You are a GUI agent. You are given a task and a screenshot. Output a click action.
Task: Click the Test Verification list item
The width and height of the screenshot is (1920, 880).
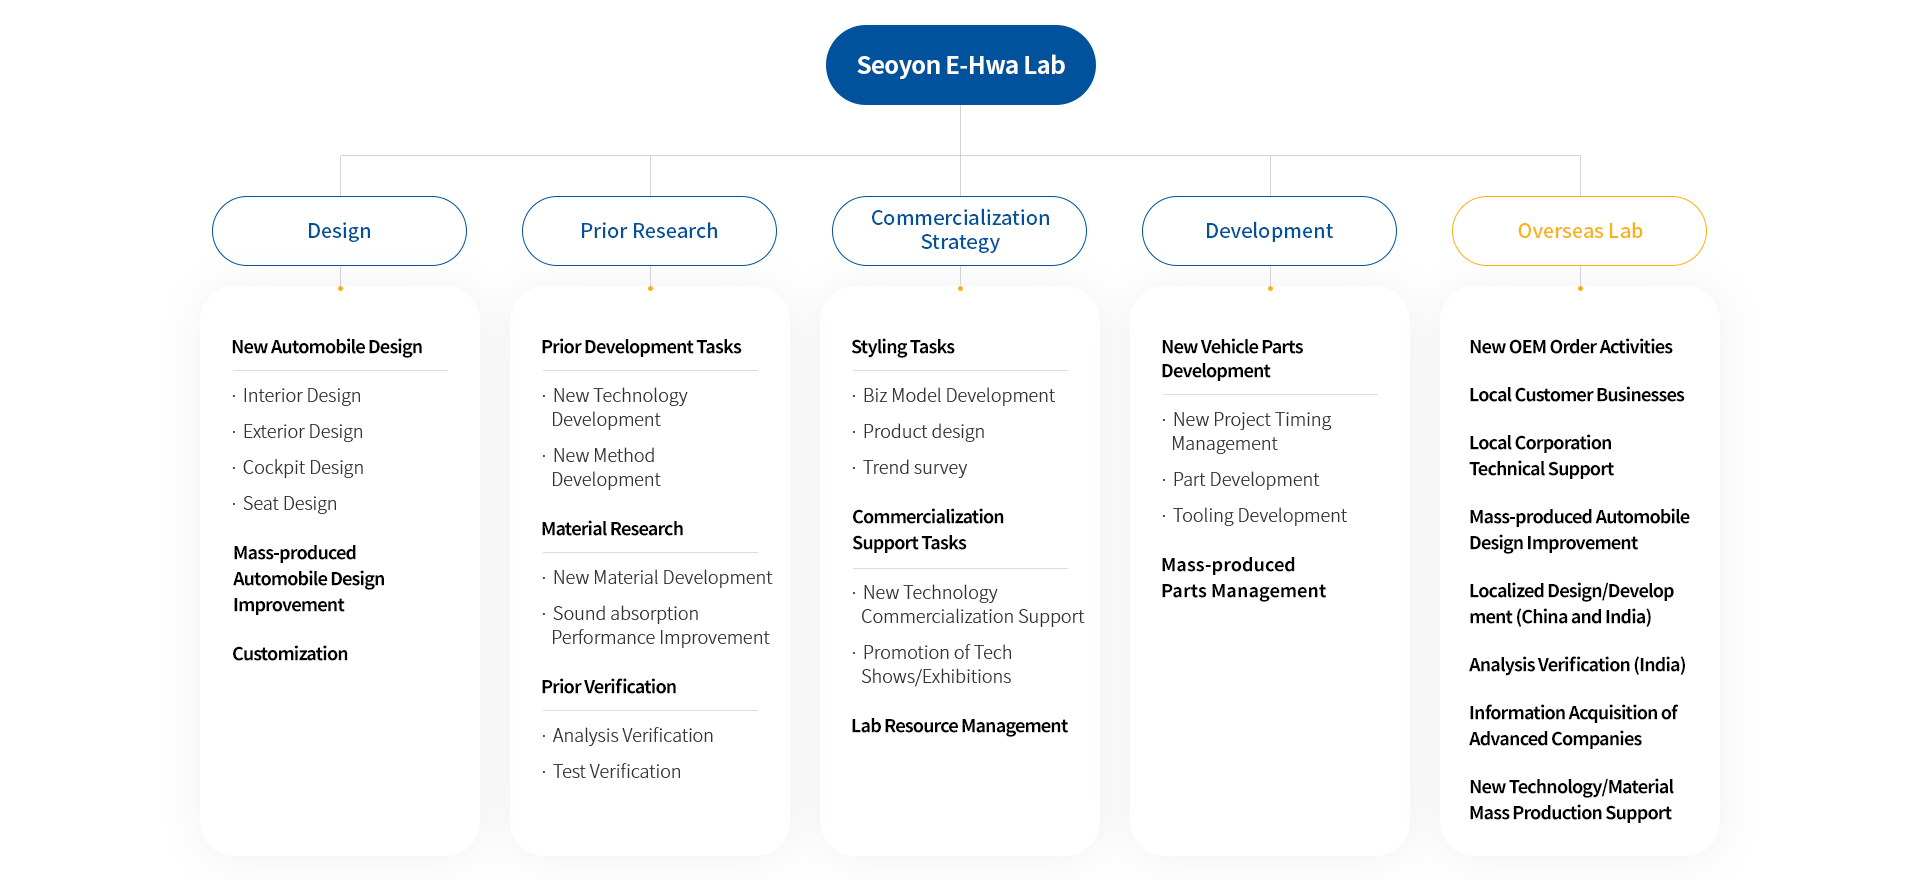(x=616, y=772)
